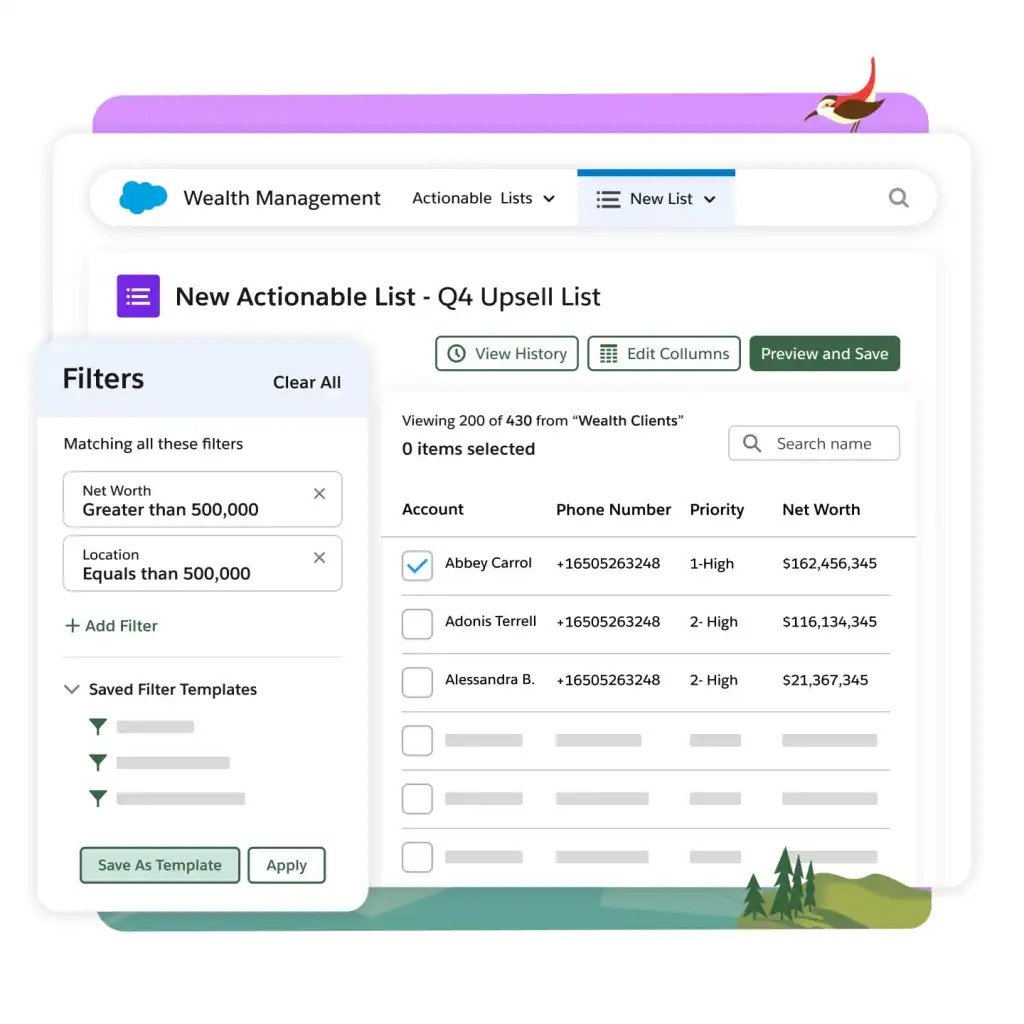
Task: Click the magnifier inside Search name field
Action: point(751,443)
